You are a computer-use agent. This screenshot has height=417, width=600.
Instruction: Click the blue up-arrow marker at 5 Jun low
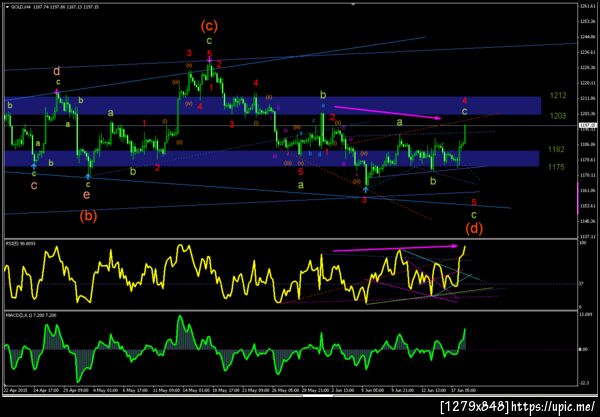tap(365, 189)
